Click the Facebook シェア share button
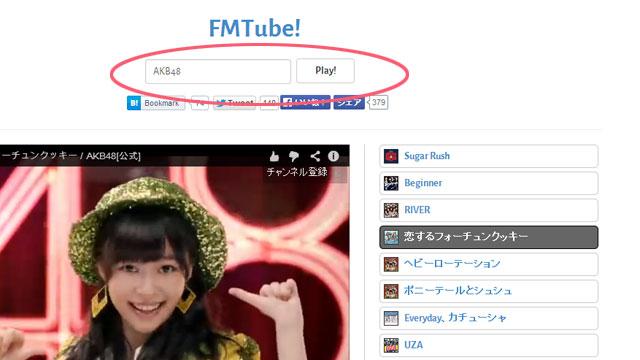Screen dimensions: 640x360 [349, 102]
